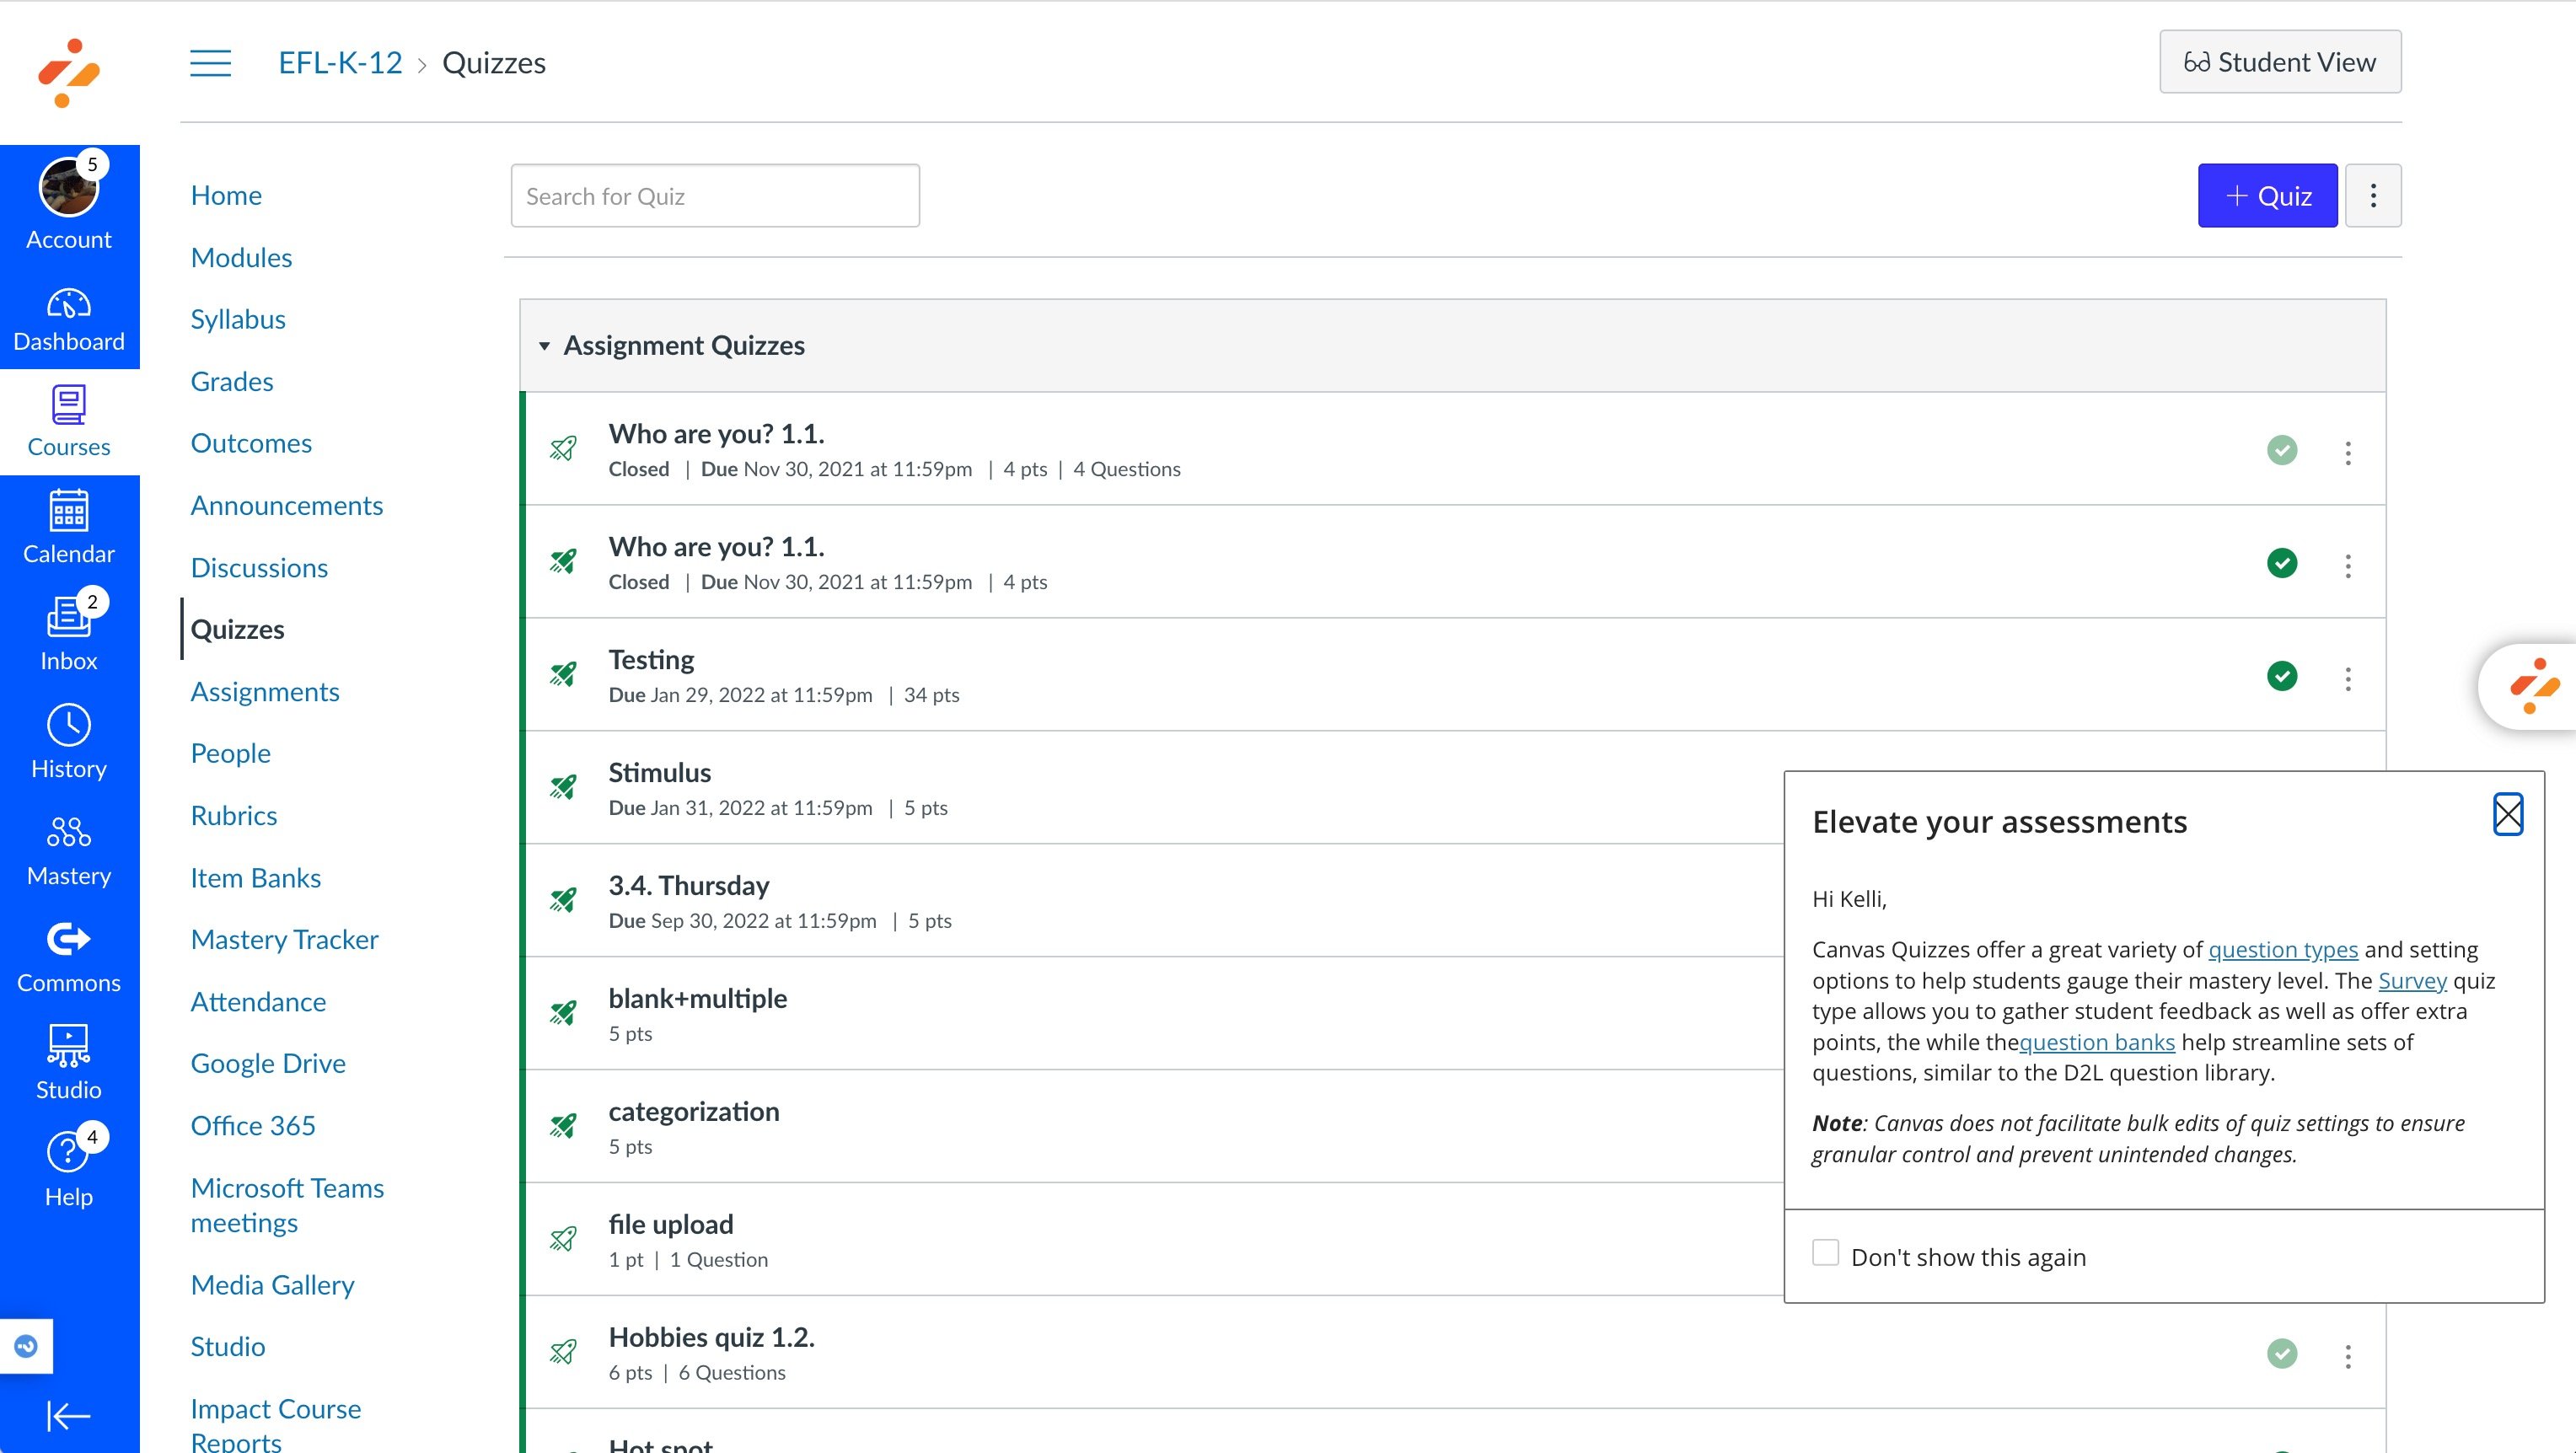Open Item Banks in course navigation
The width and height of the screenshot is (2576, 1453).
(255, 878)
